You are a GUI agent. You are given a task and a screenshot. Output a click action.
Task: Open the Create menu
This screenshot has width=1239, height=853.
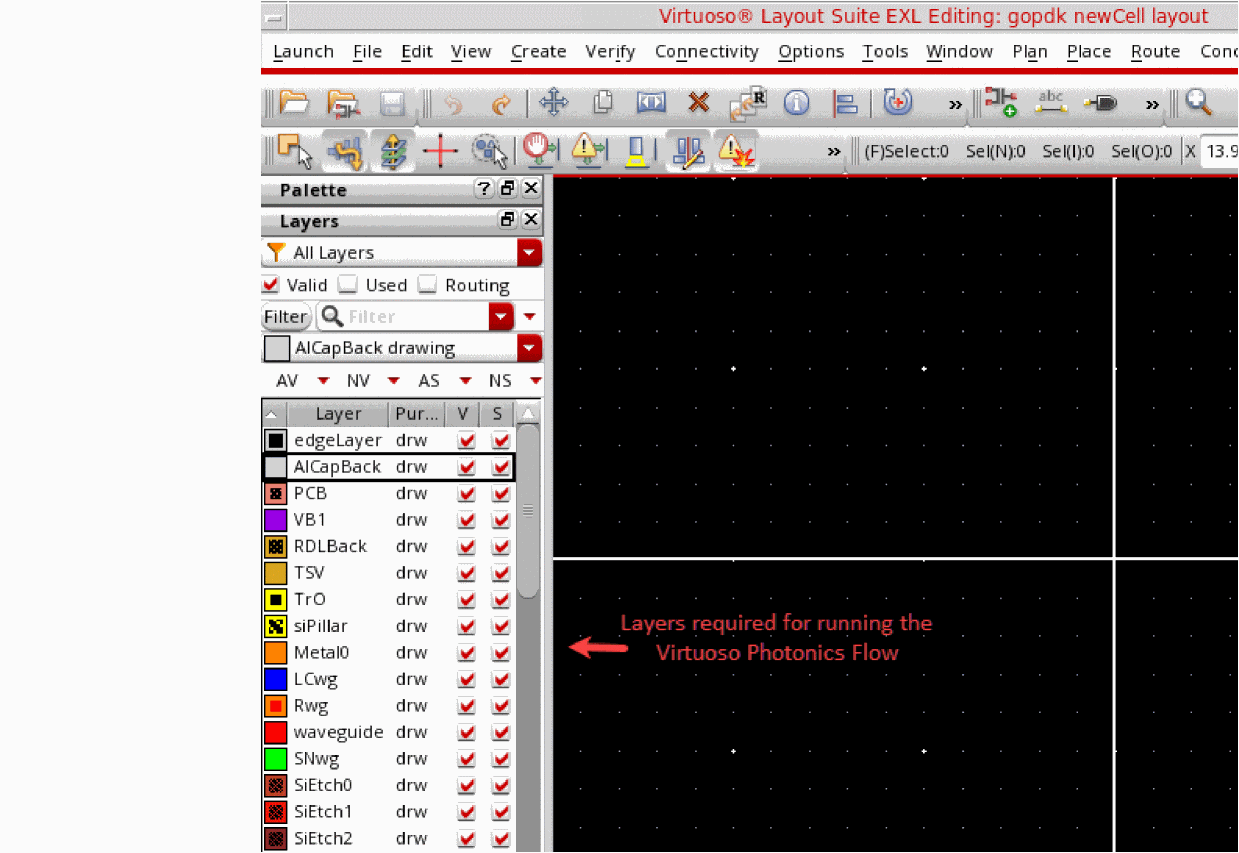point(538,51)
